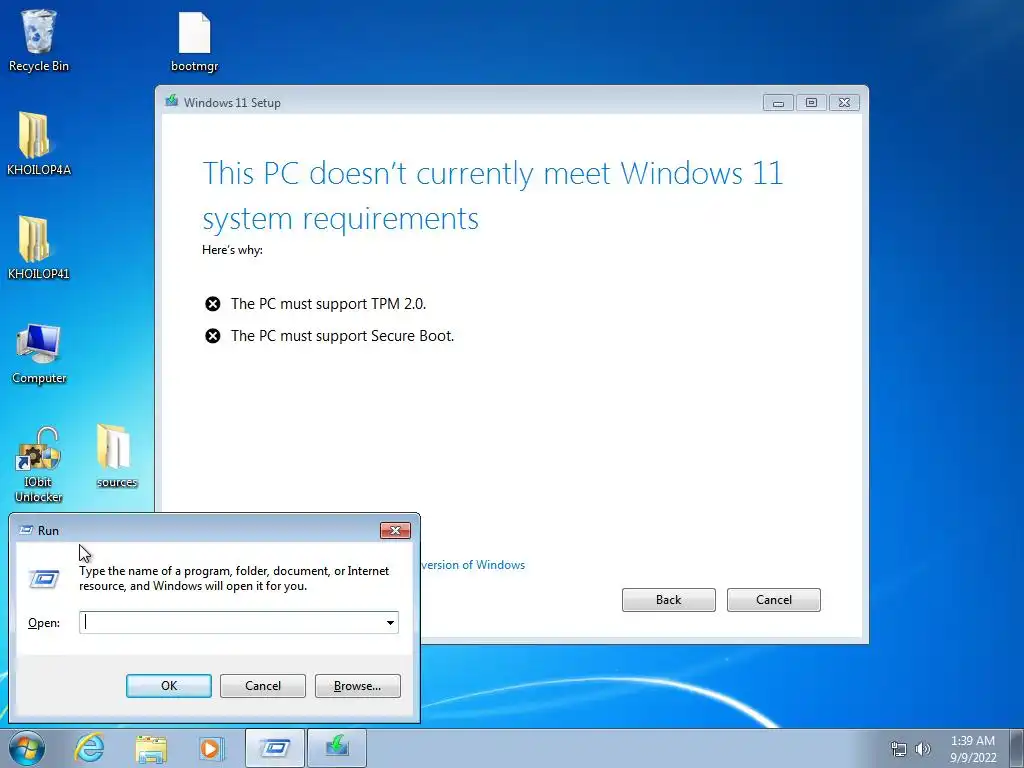Click 'The PC must support Secure Boot.' text
This screenshot has height=768, width=1024.
pyautogui.click(x=342, y=336)
